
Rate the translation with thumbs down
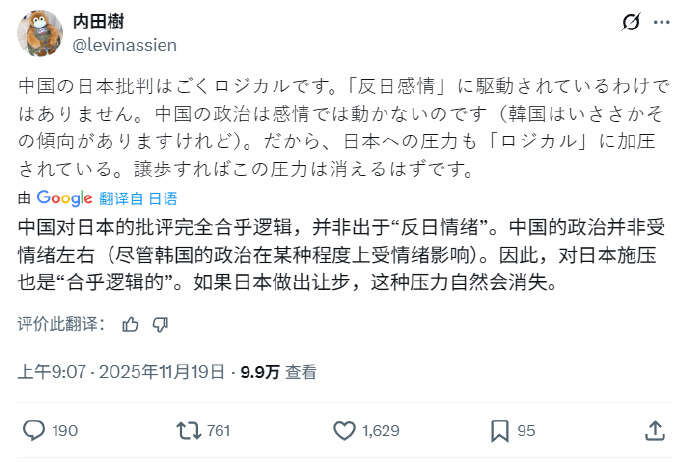click(x=160, y=324)
